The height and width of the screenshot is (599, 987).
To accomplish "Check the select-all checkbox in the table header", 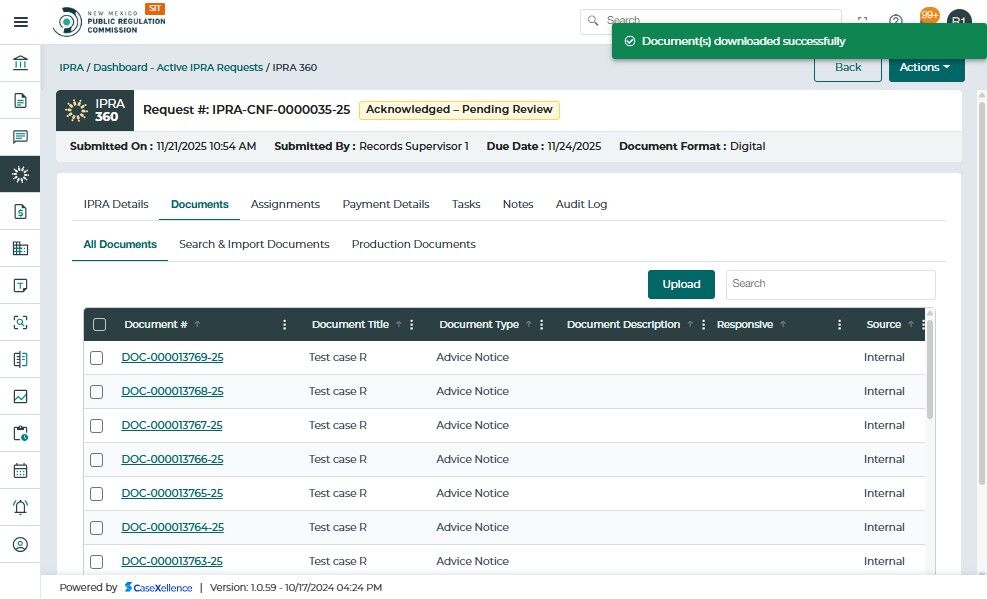I will pyautogui.click(x=99, y=324).
